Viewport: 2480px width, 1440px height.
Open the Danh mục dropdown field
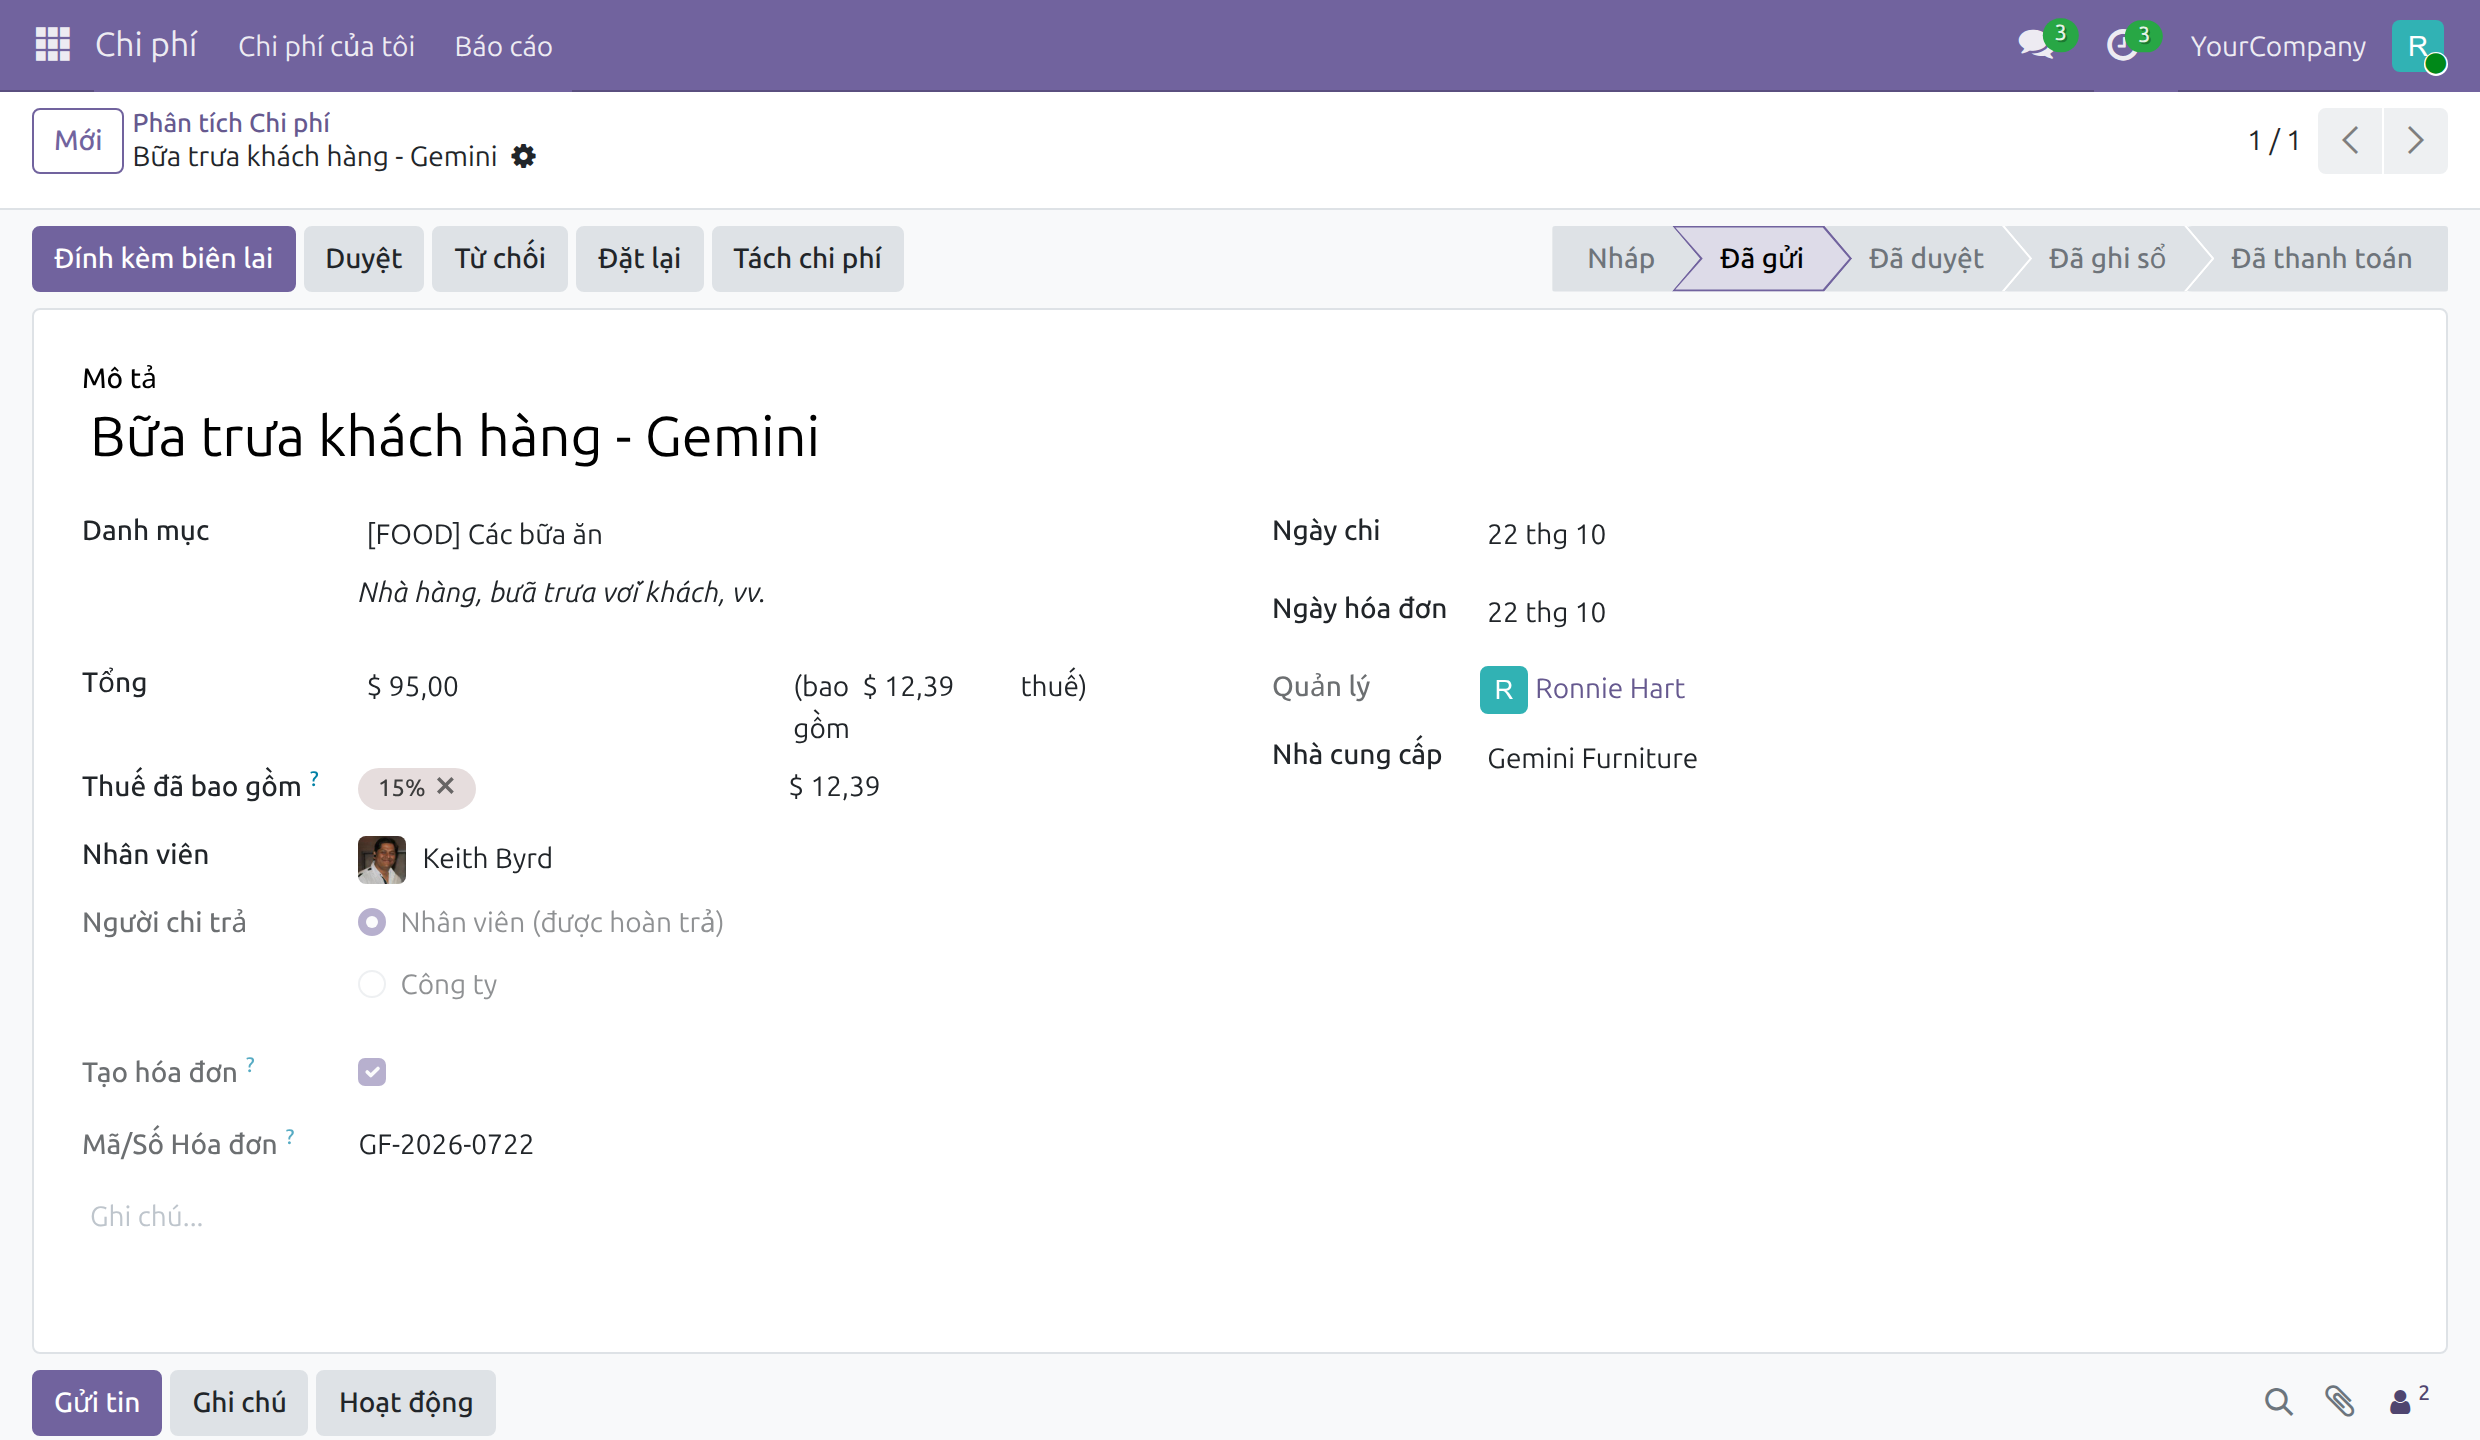pos(760,534)
